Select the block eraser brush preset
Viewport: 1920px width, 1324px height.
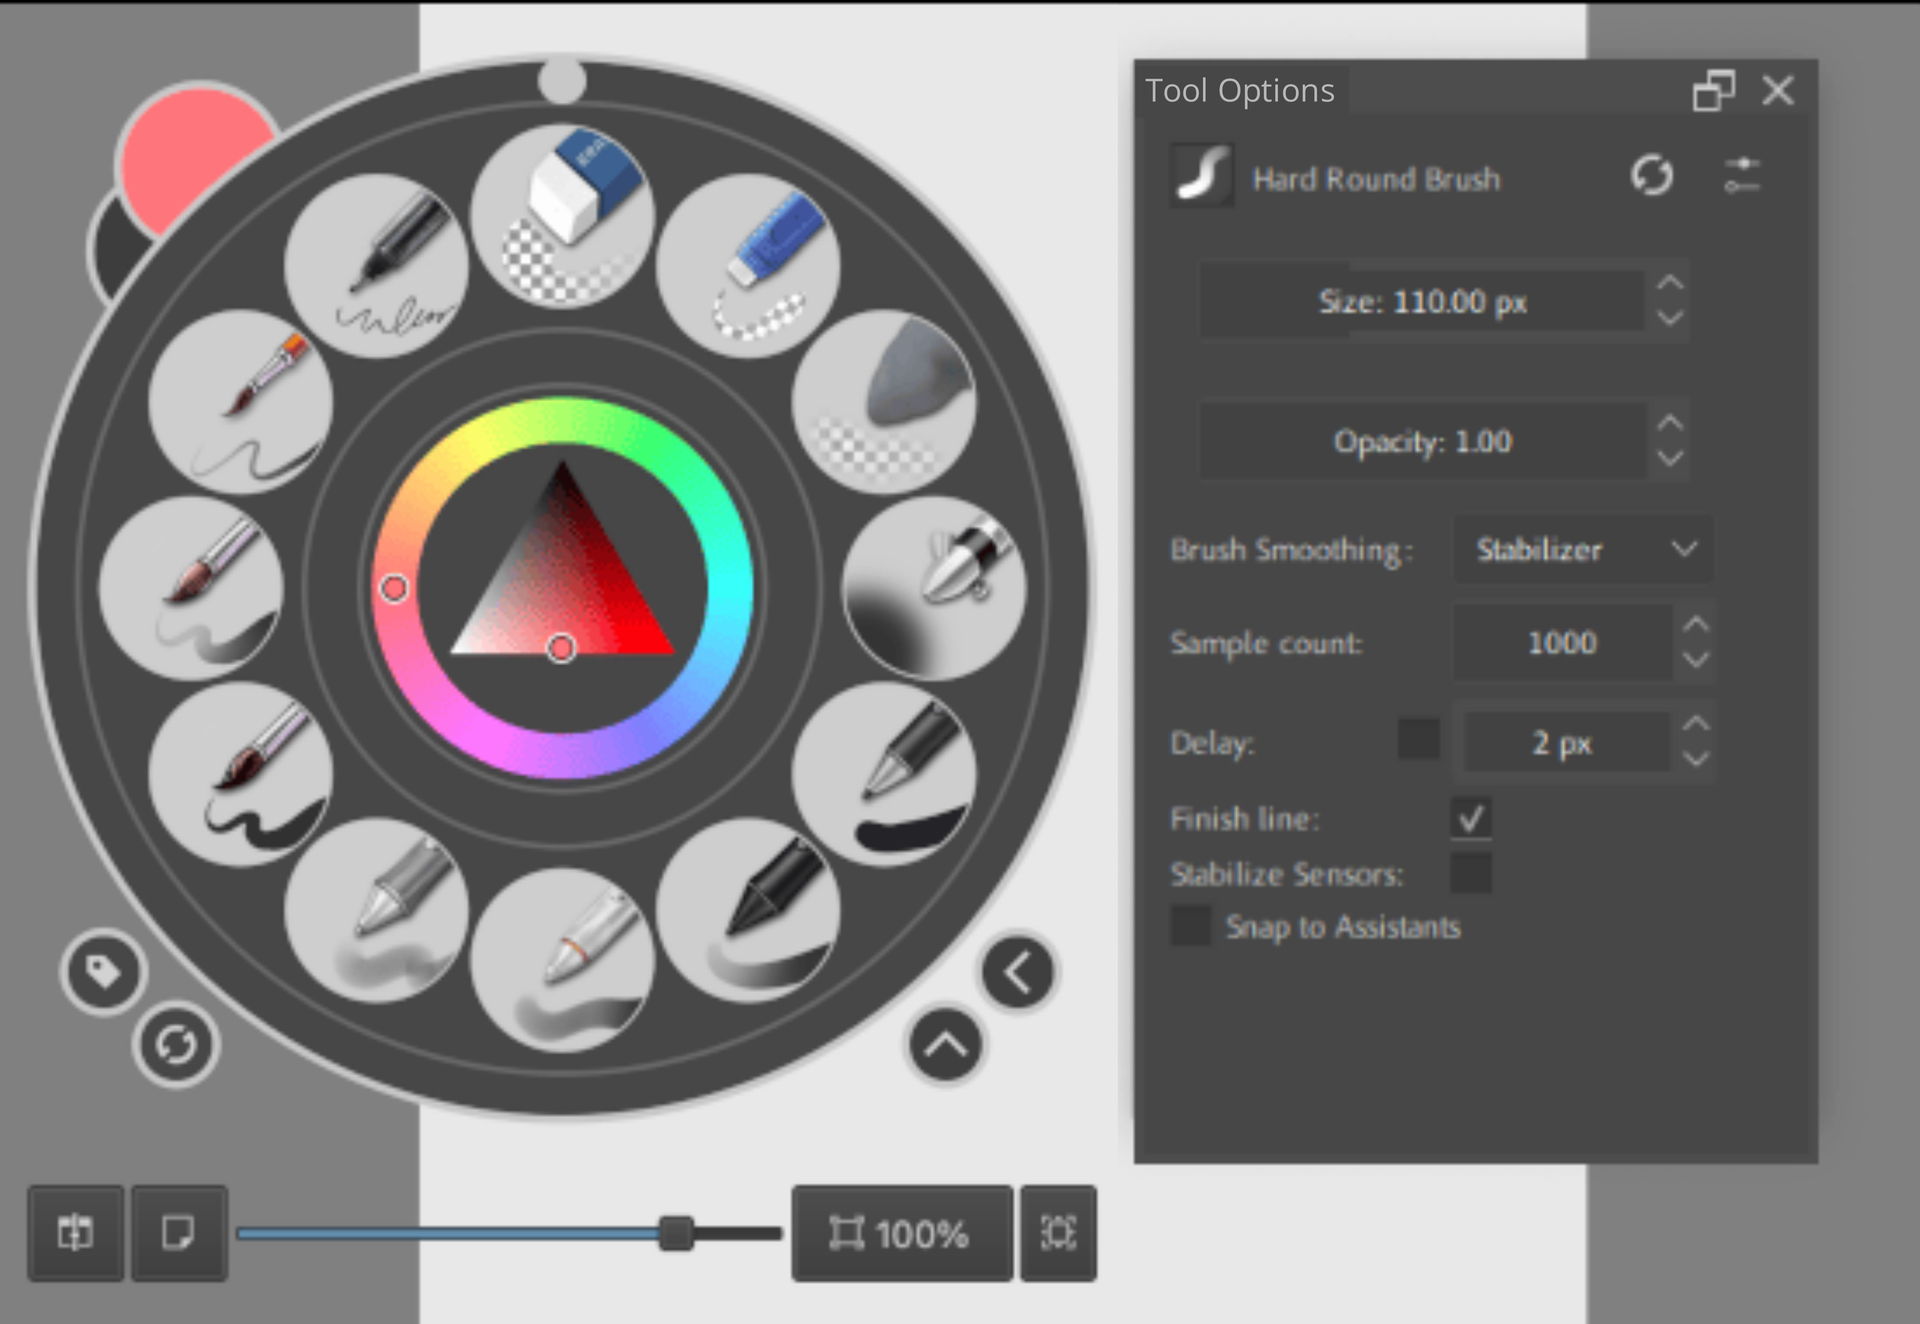[562, 215]
